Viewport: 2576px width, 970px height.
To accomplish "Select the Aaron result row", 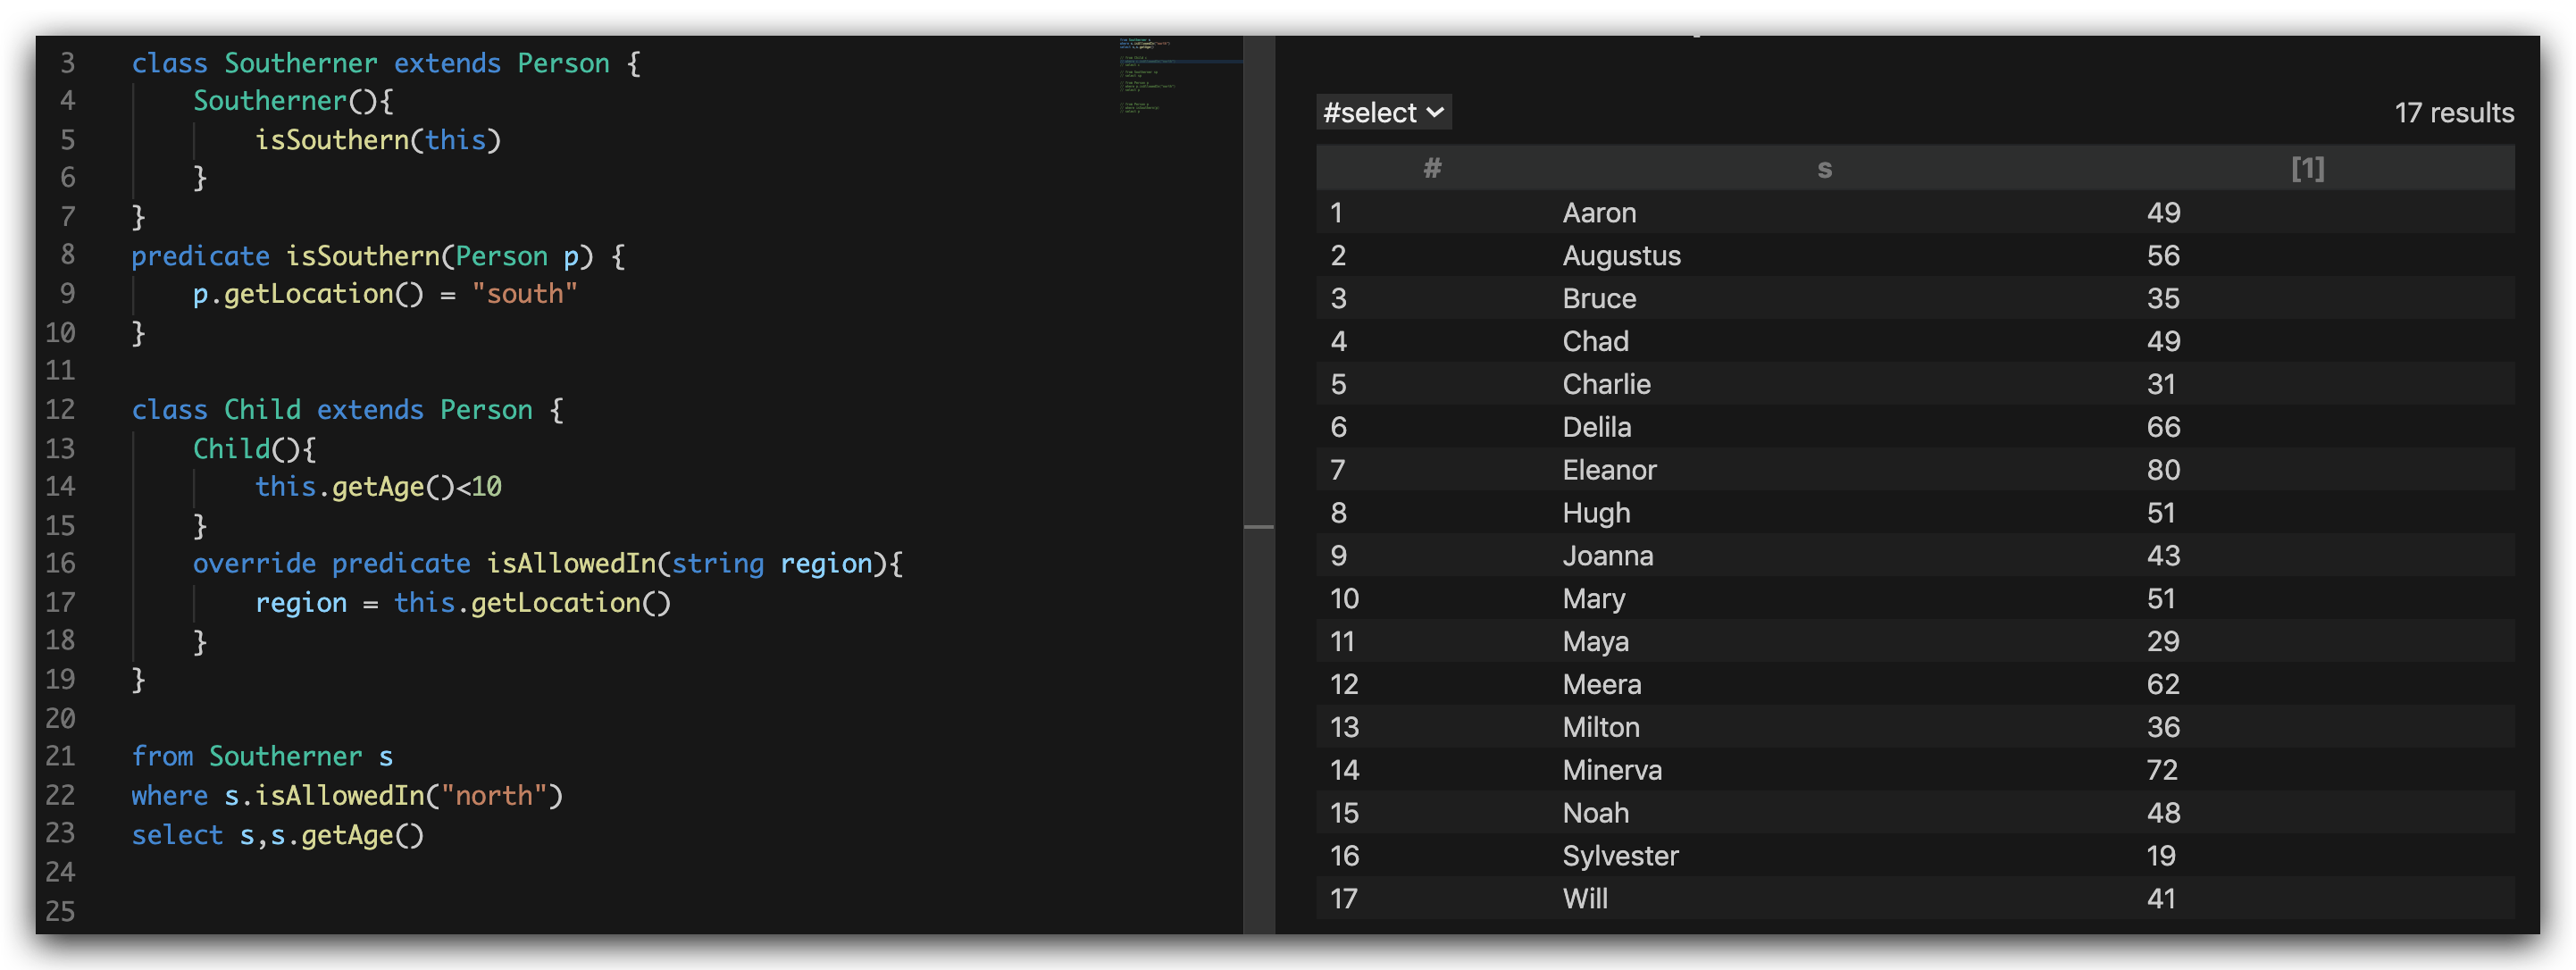I will [1915, 213].
